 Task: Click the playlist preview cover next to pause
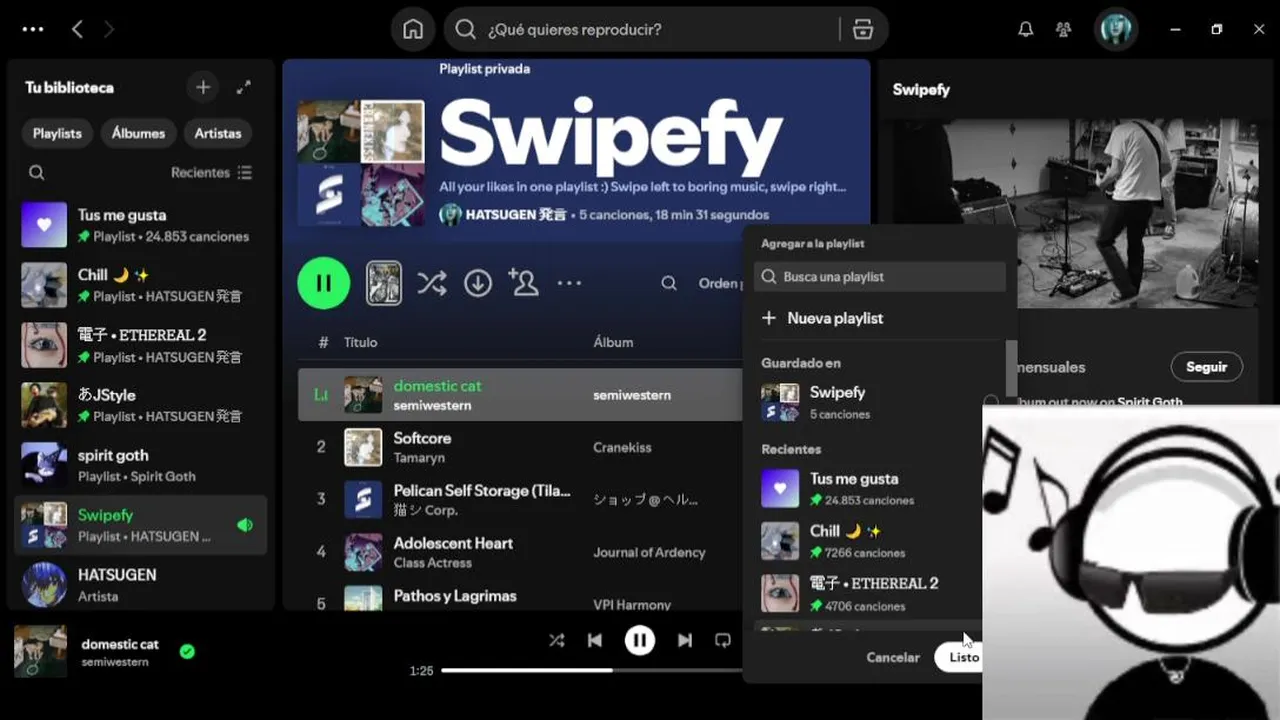(384, 283)
